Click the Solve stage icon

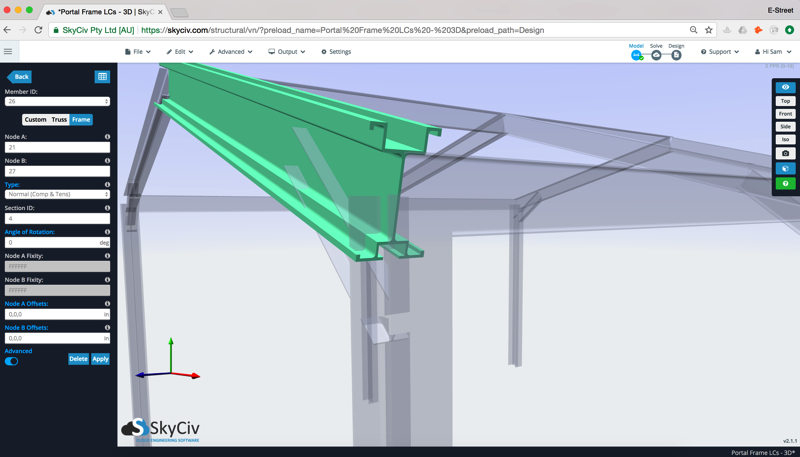coord(656,55)
